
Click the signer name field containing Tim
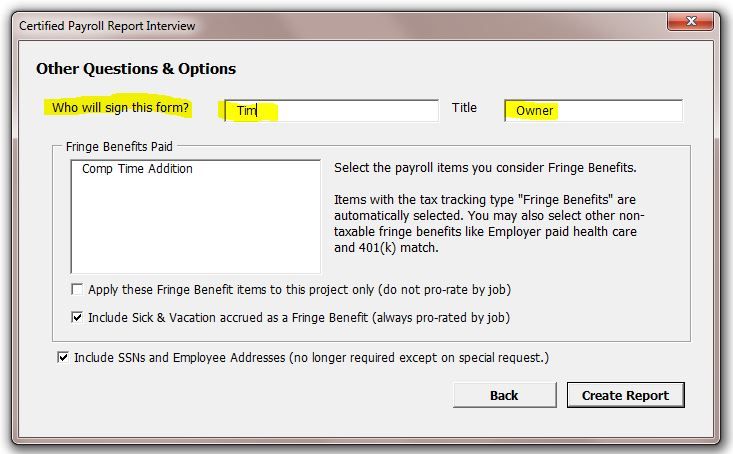tap(330, 110)
